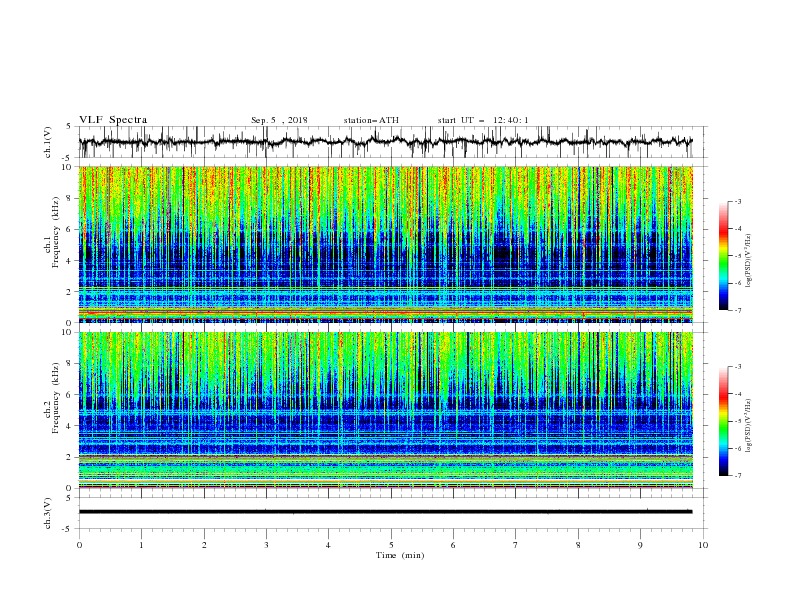Click the "-3" label on ch.1 colorbar
Viewport: 792px width, 612px height.
point(737,201)
